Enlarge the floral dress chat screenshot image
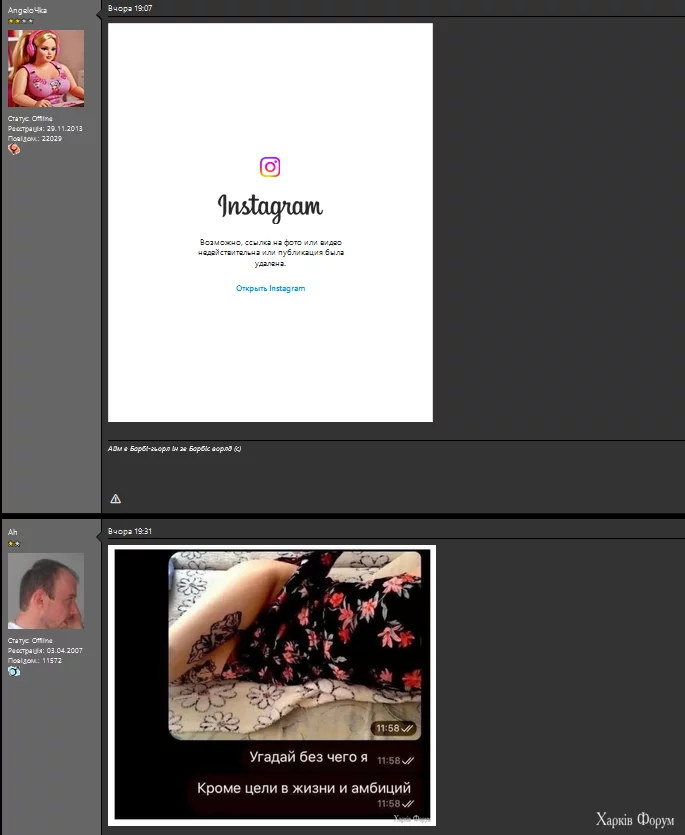The image size is (685, 835). point(272,685)
